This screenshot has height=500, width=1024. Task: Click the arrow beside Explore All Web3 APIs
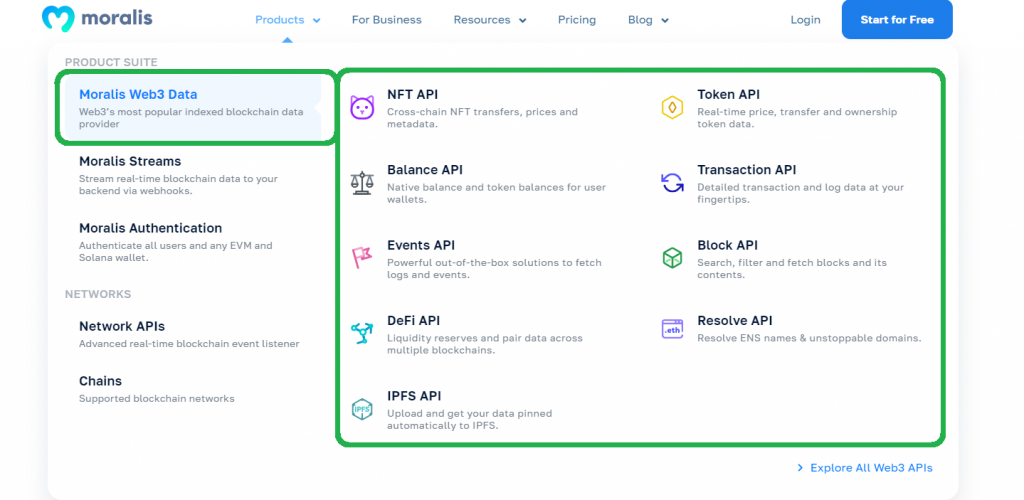point(800,468)
